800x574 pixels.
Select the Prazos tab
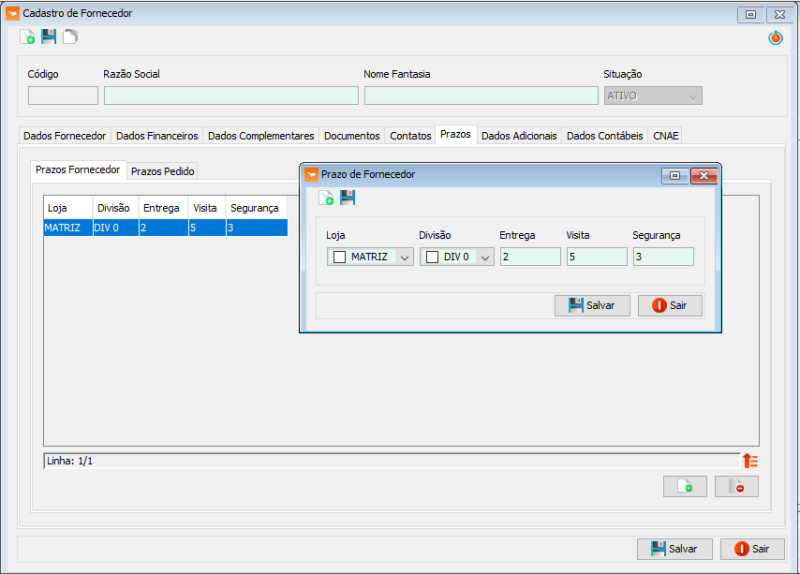coord(456,135)
